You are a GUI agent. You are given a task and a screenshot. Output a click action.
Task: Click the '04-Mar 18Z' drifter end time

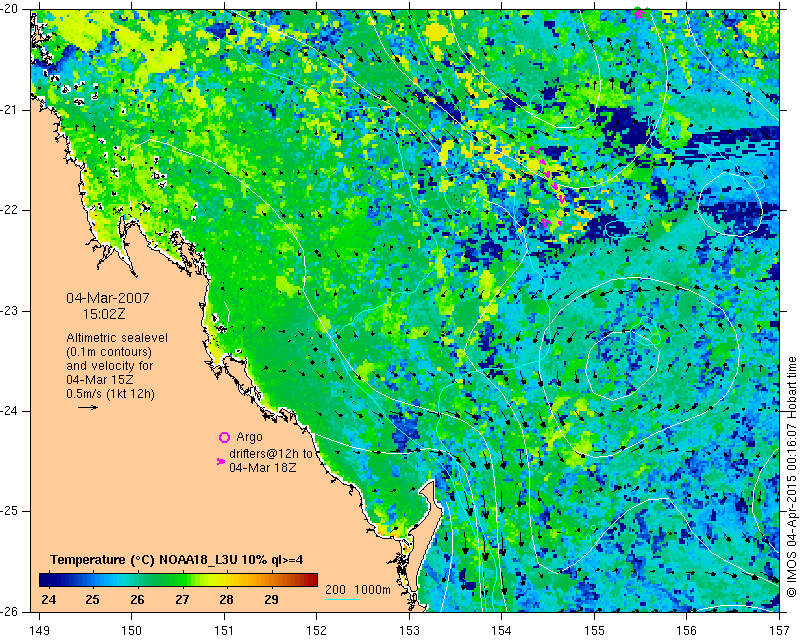click(263, 467)
